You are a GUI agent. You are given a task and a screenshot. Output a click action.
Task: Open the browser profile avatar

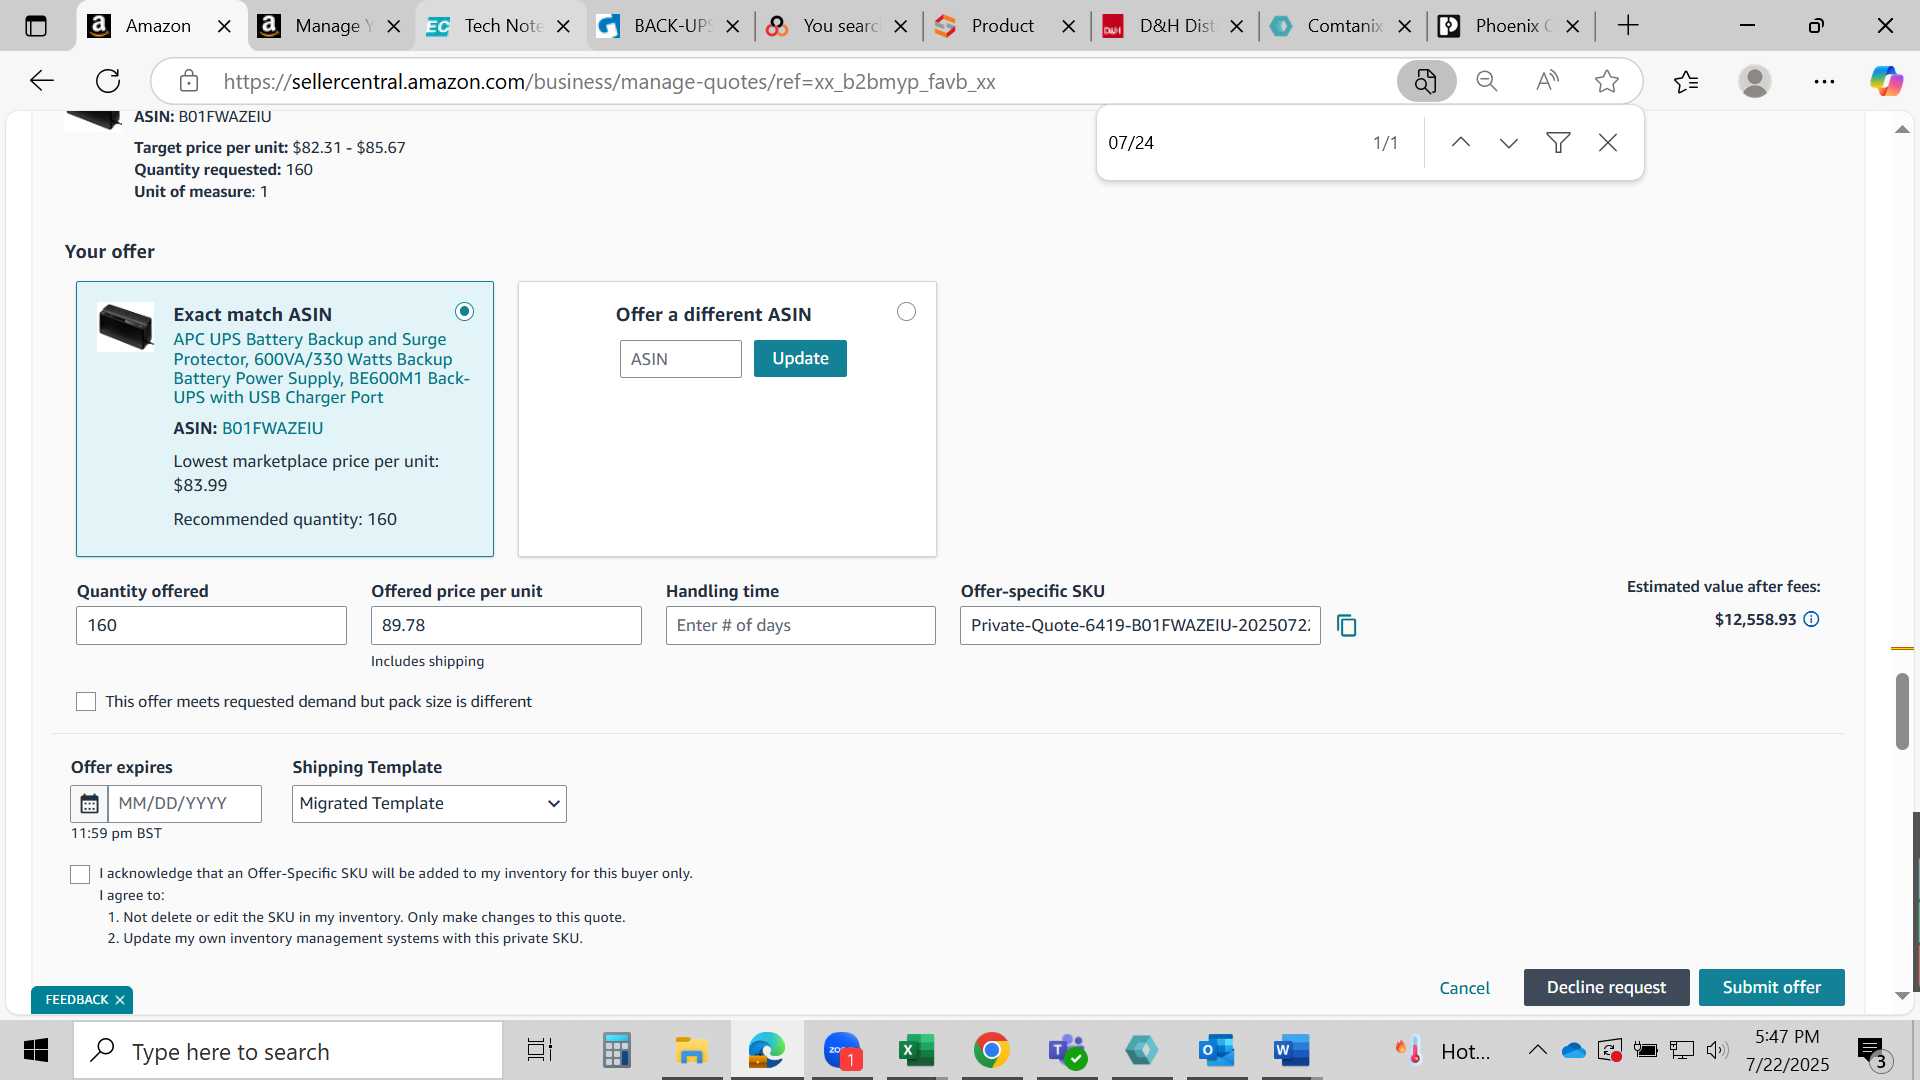tap(1755, 81)
